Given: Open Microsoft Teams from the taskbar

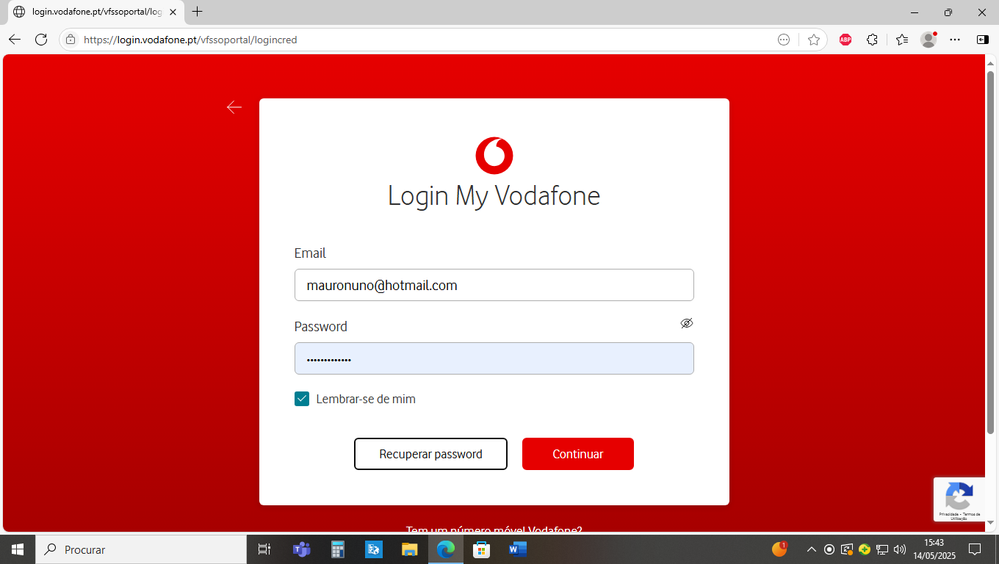Looking at the screenshot, I should tap(301, 549).
